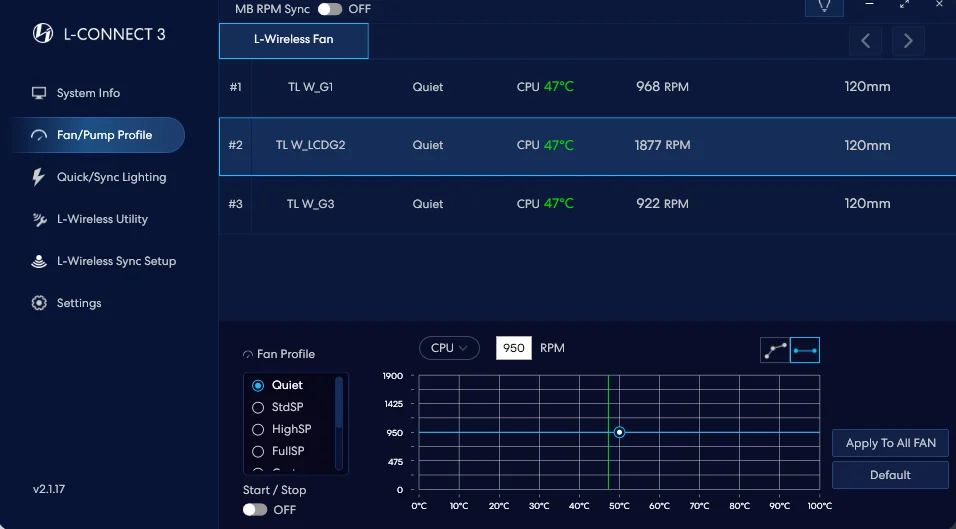Screen dimensions: 956x529
Task: Click Apply To All FAN button
Action: click(x=890, y=443)
